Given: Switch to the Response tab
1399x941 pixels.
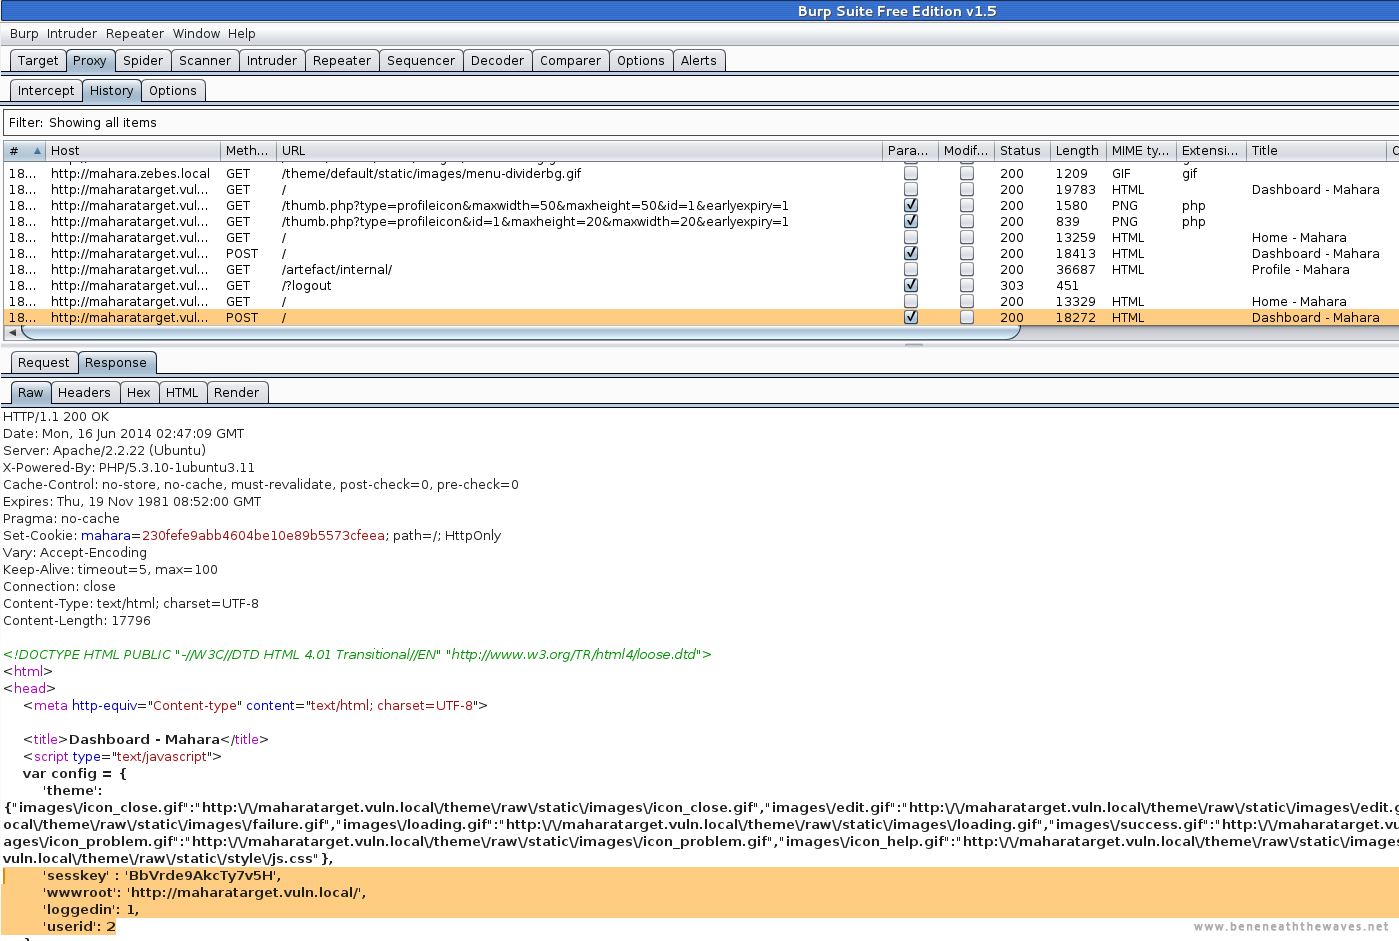Looking at the screenshot, I should click(x=116, y=362).
